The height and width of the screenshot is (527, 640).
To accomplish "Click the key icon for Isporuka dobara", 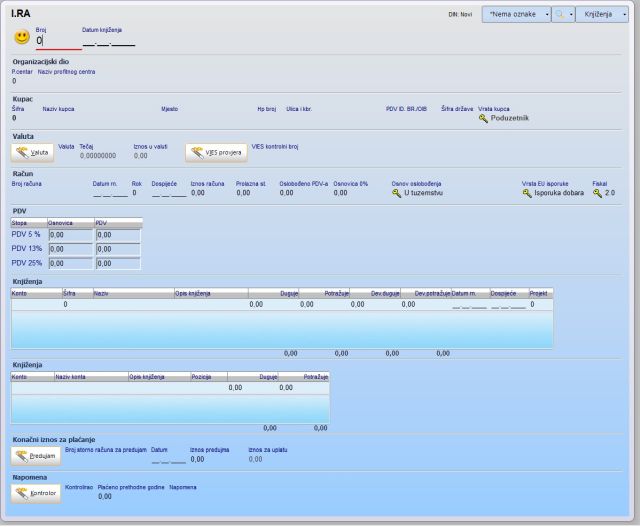I will coord(526,193).
